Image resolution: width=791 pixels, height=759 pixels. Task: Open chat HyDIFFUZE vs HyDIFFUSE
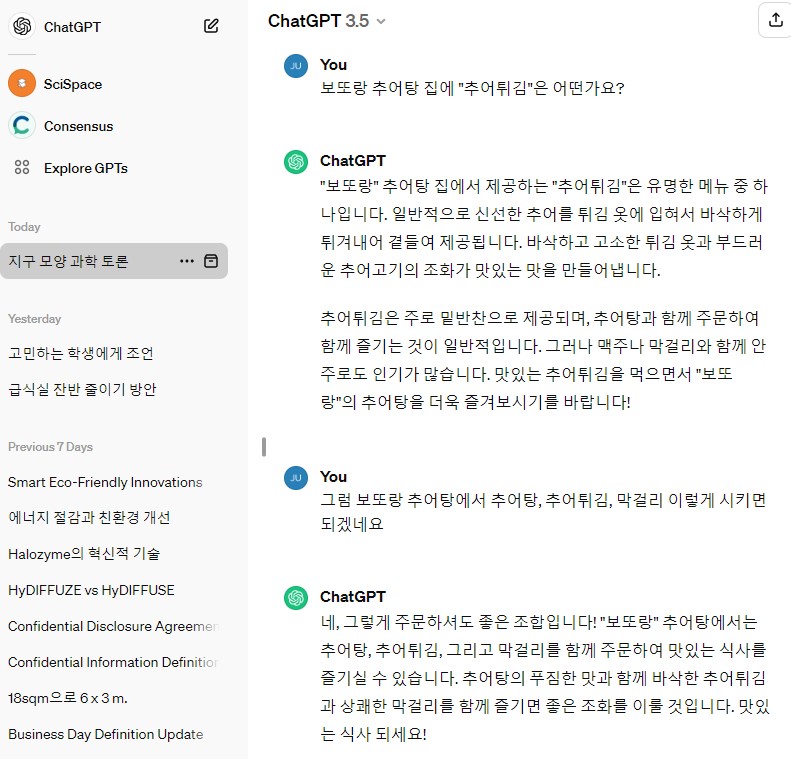pyautogui.click(x=91, y=590)
